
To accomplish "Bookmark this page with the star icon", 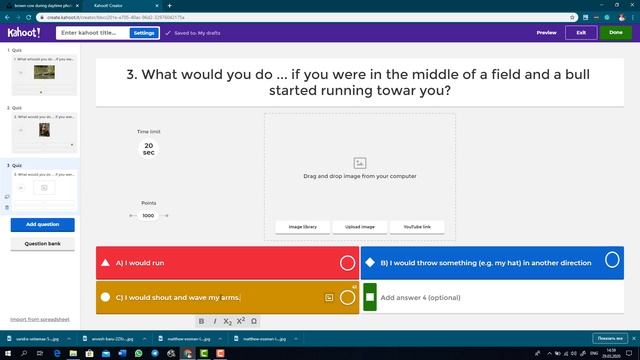I will 572,18.
